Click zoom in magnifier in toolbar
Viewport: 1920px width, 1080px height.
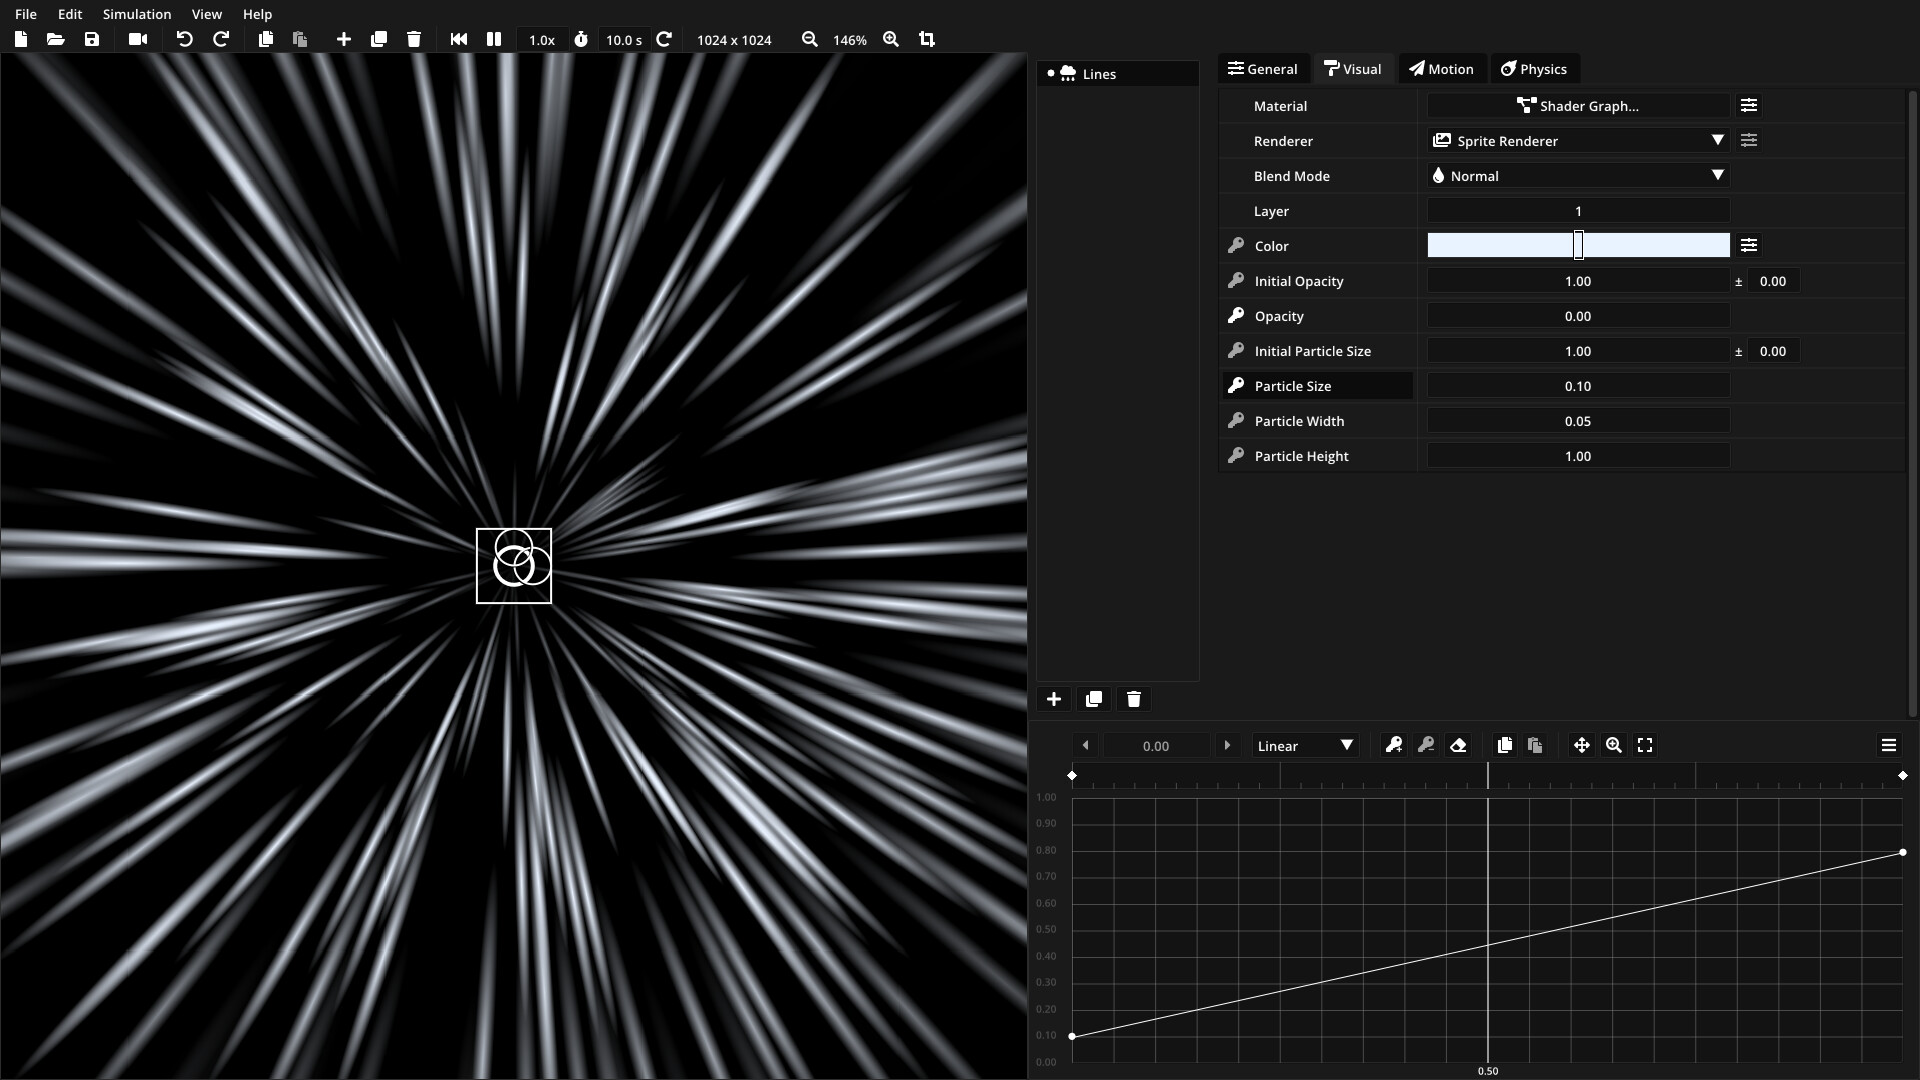[891, 39]
